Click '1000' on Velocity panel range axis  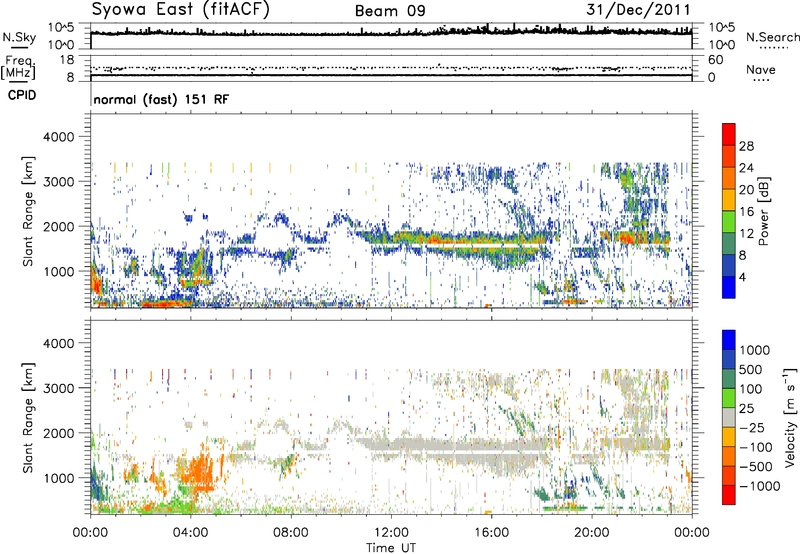(x=58, y=478)
